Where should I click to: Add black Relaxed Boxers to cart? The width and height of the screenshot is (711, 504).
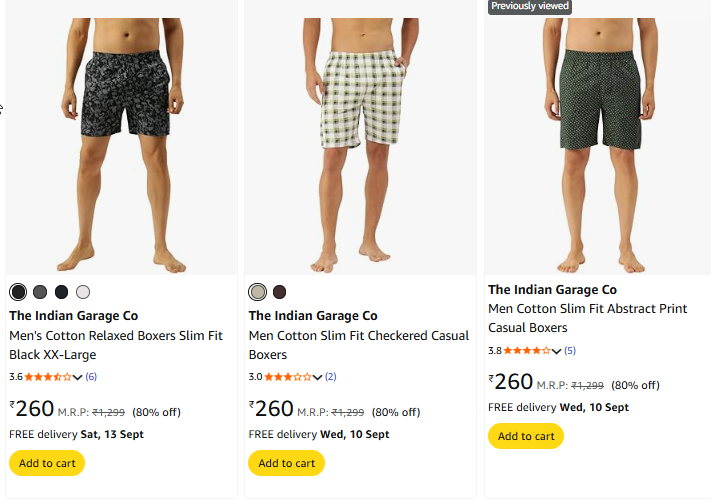tap(47, 463)
